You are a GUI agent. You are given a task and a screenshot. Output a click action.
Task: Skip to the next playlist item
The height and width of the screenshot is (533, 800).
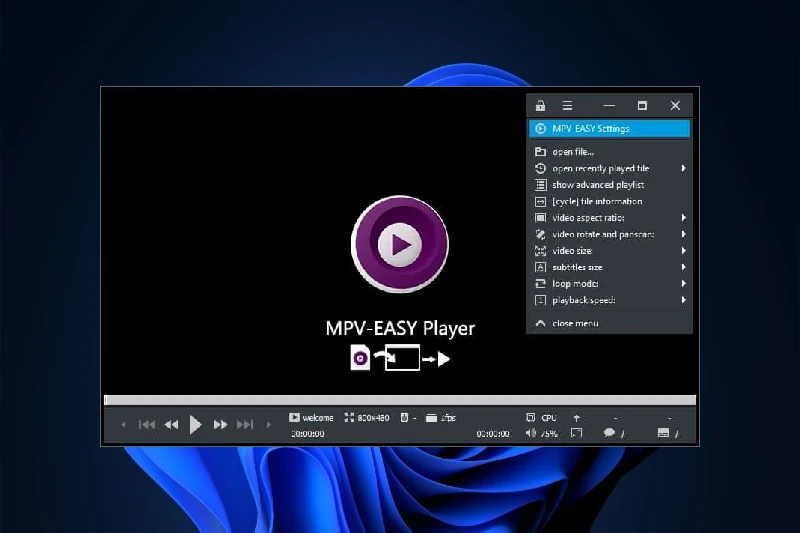click(x=245, y=424)
